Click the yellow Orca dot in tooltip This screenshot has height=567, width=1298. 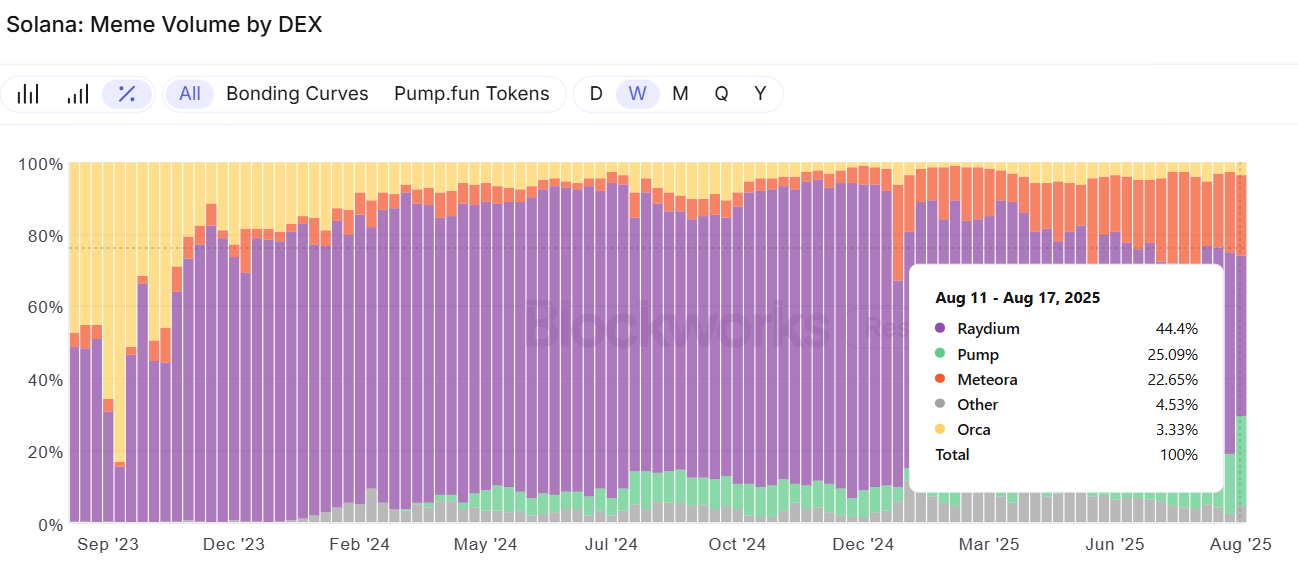940,430
